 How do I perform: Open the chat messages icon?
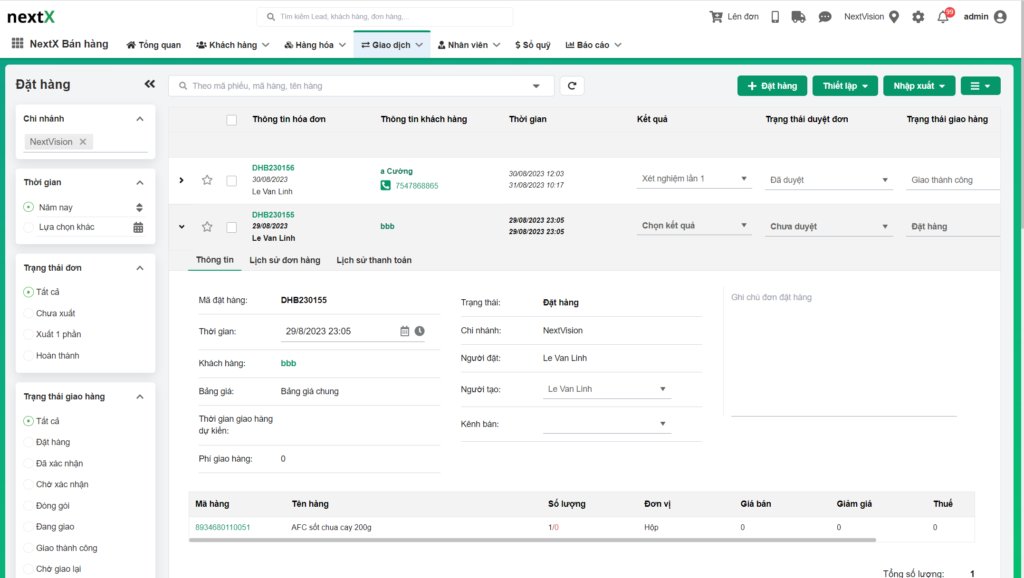coord(825,17)
